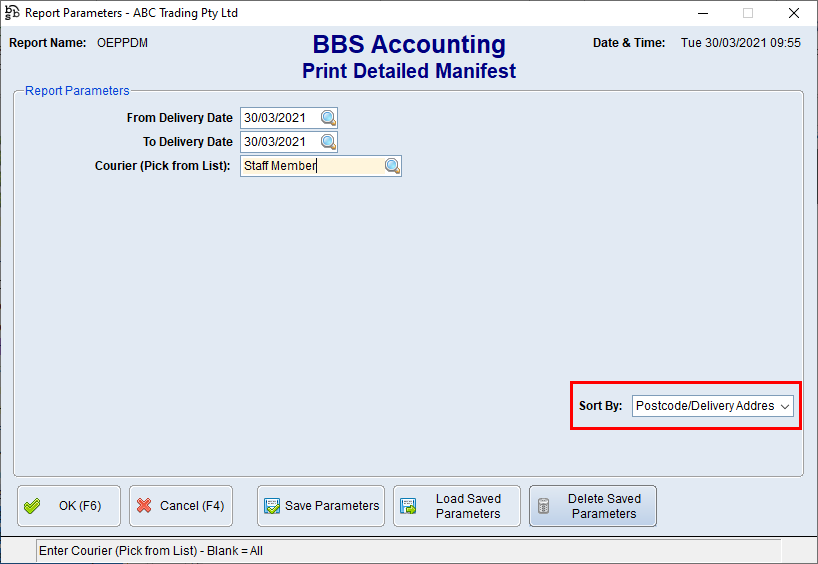Screen dimensions: 818x564
Task: Click the Save Parameters button
Action: pyautogui.click(x=321, y=506)
